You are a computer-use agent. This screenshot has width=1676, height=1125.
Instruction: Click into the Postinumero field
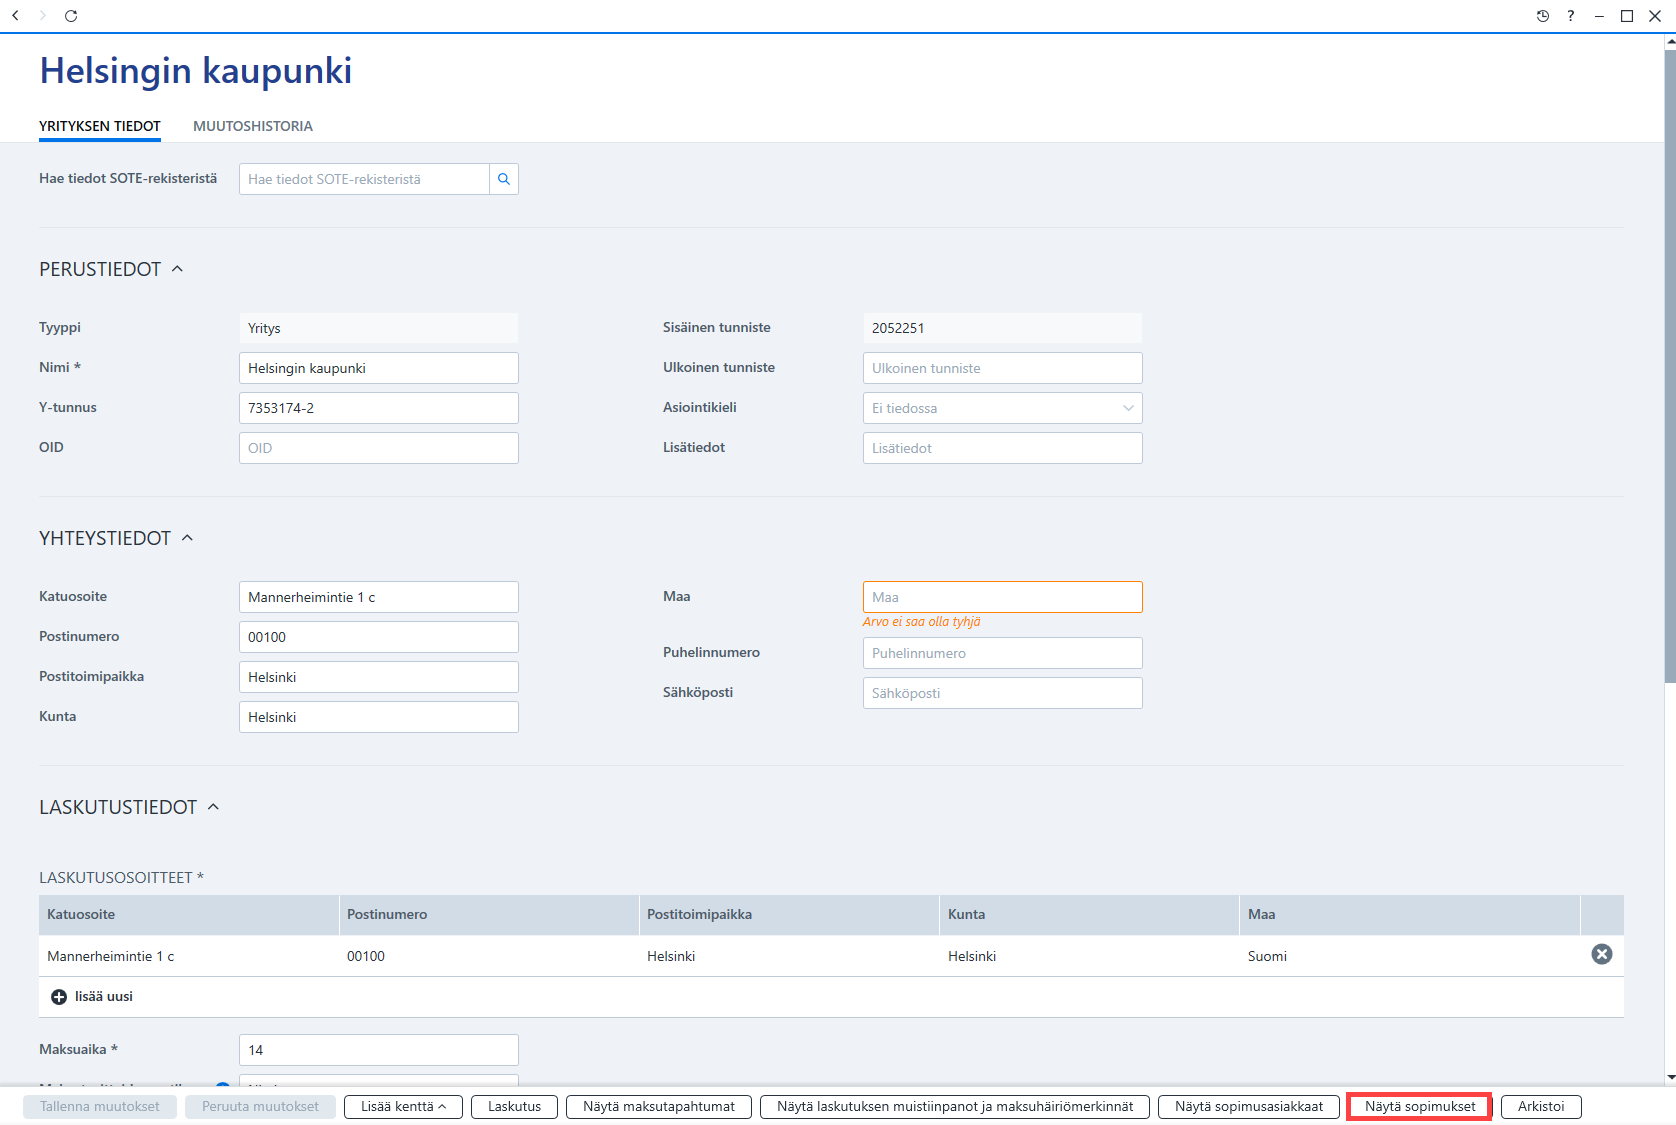(379, 637)
